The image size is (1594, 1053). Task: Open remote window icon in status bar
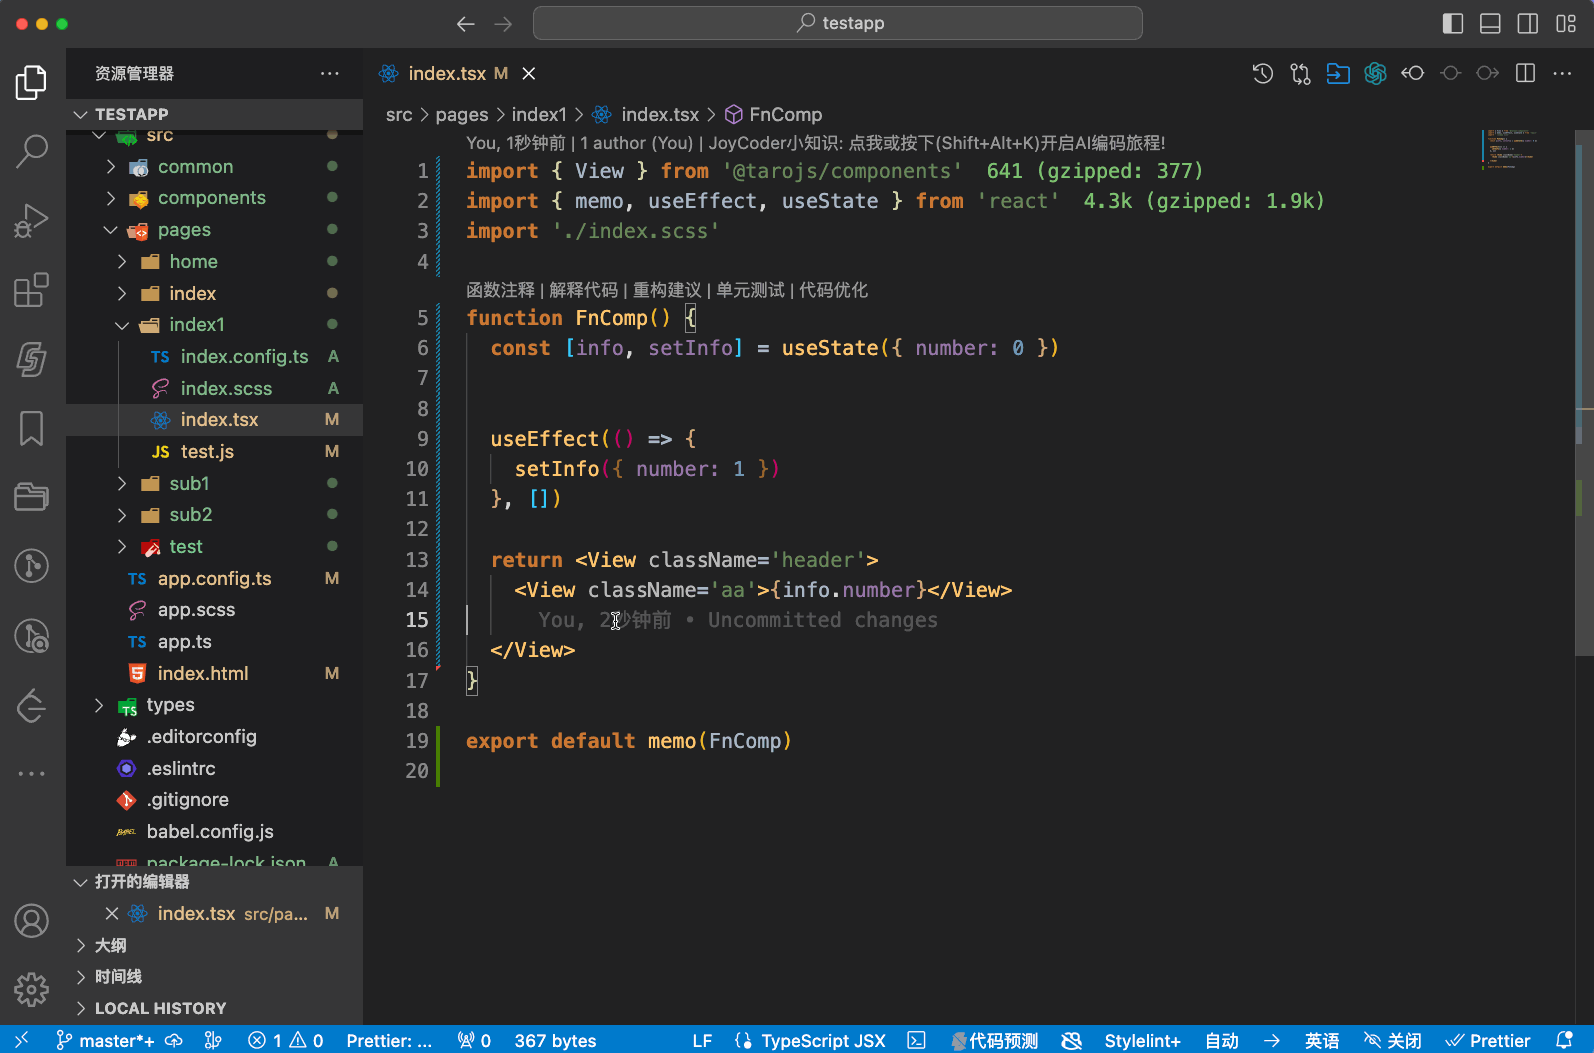pyautogui.click(x=21, y=1040)
